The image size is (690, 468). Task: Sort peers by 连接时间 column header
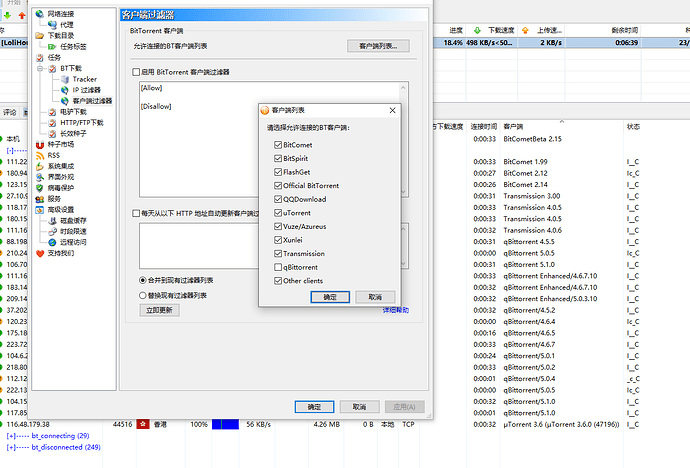pos(484,127)
